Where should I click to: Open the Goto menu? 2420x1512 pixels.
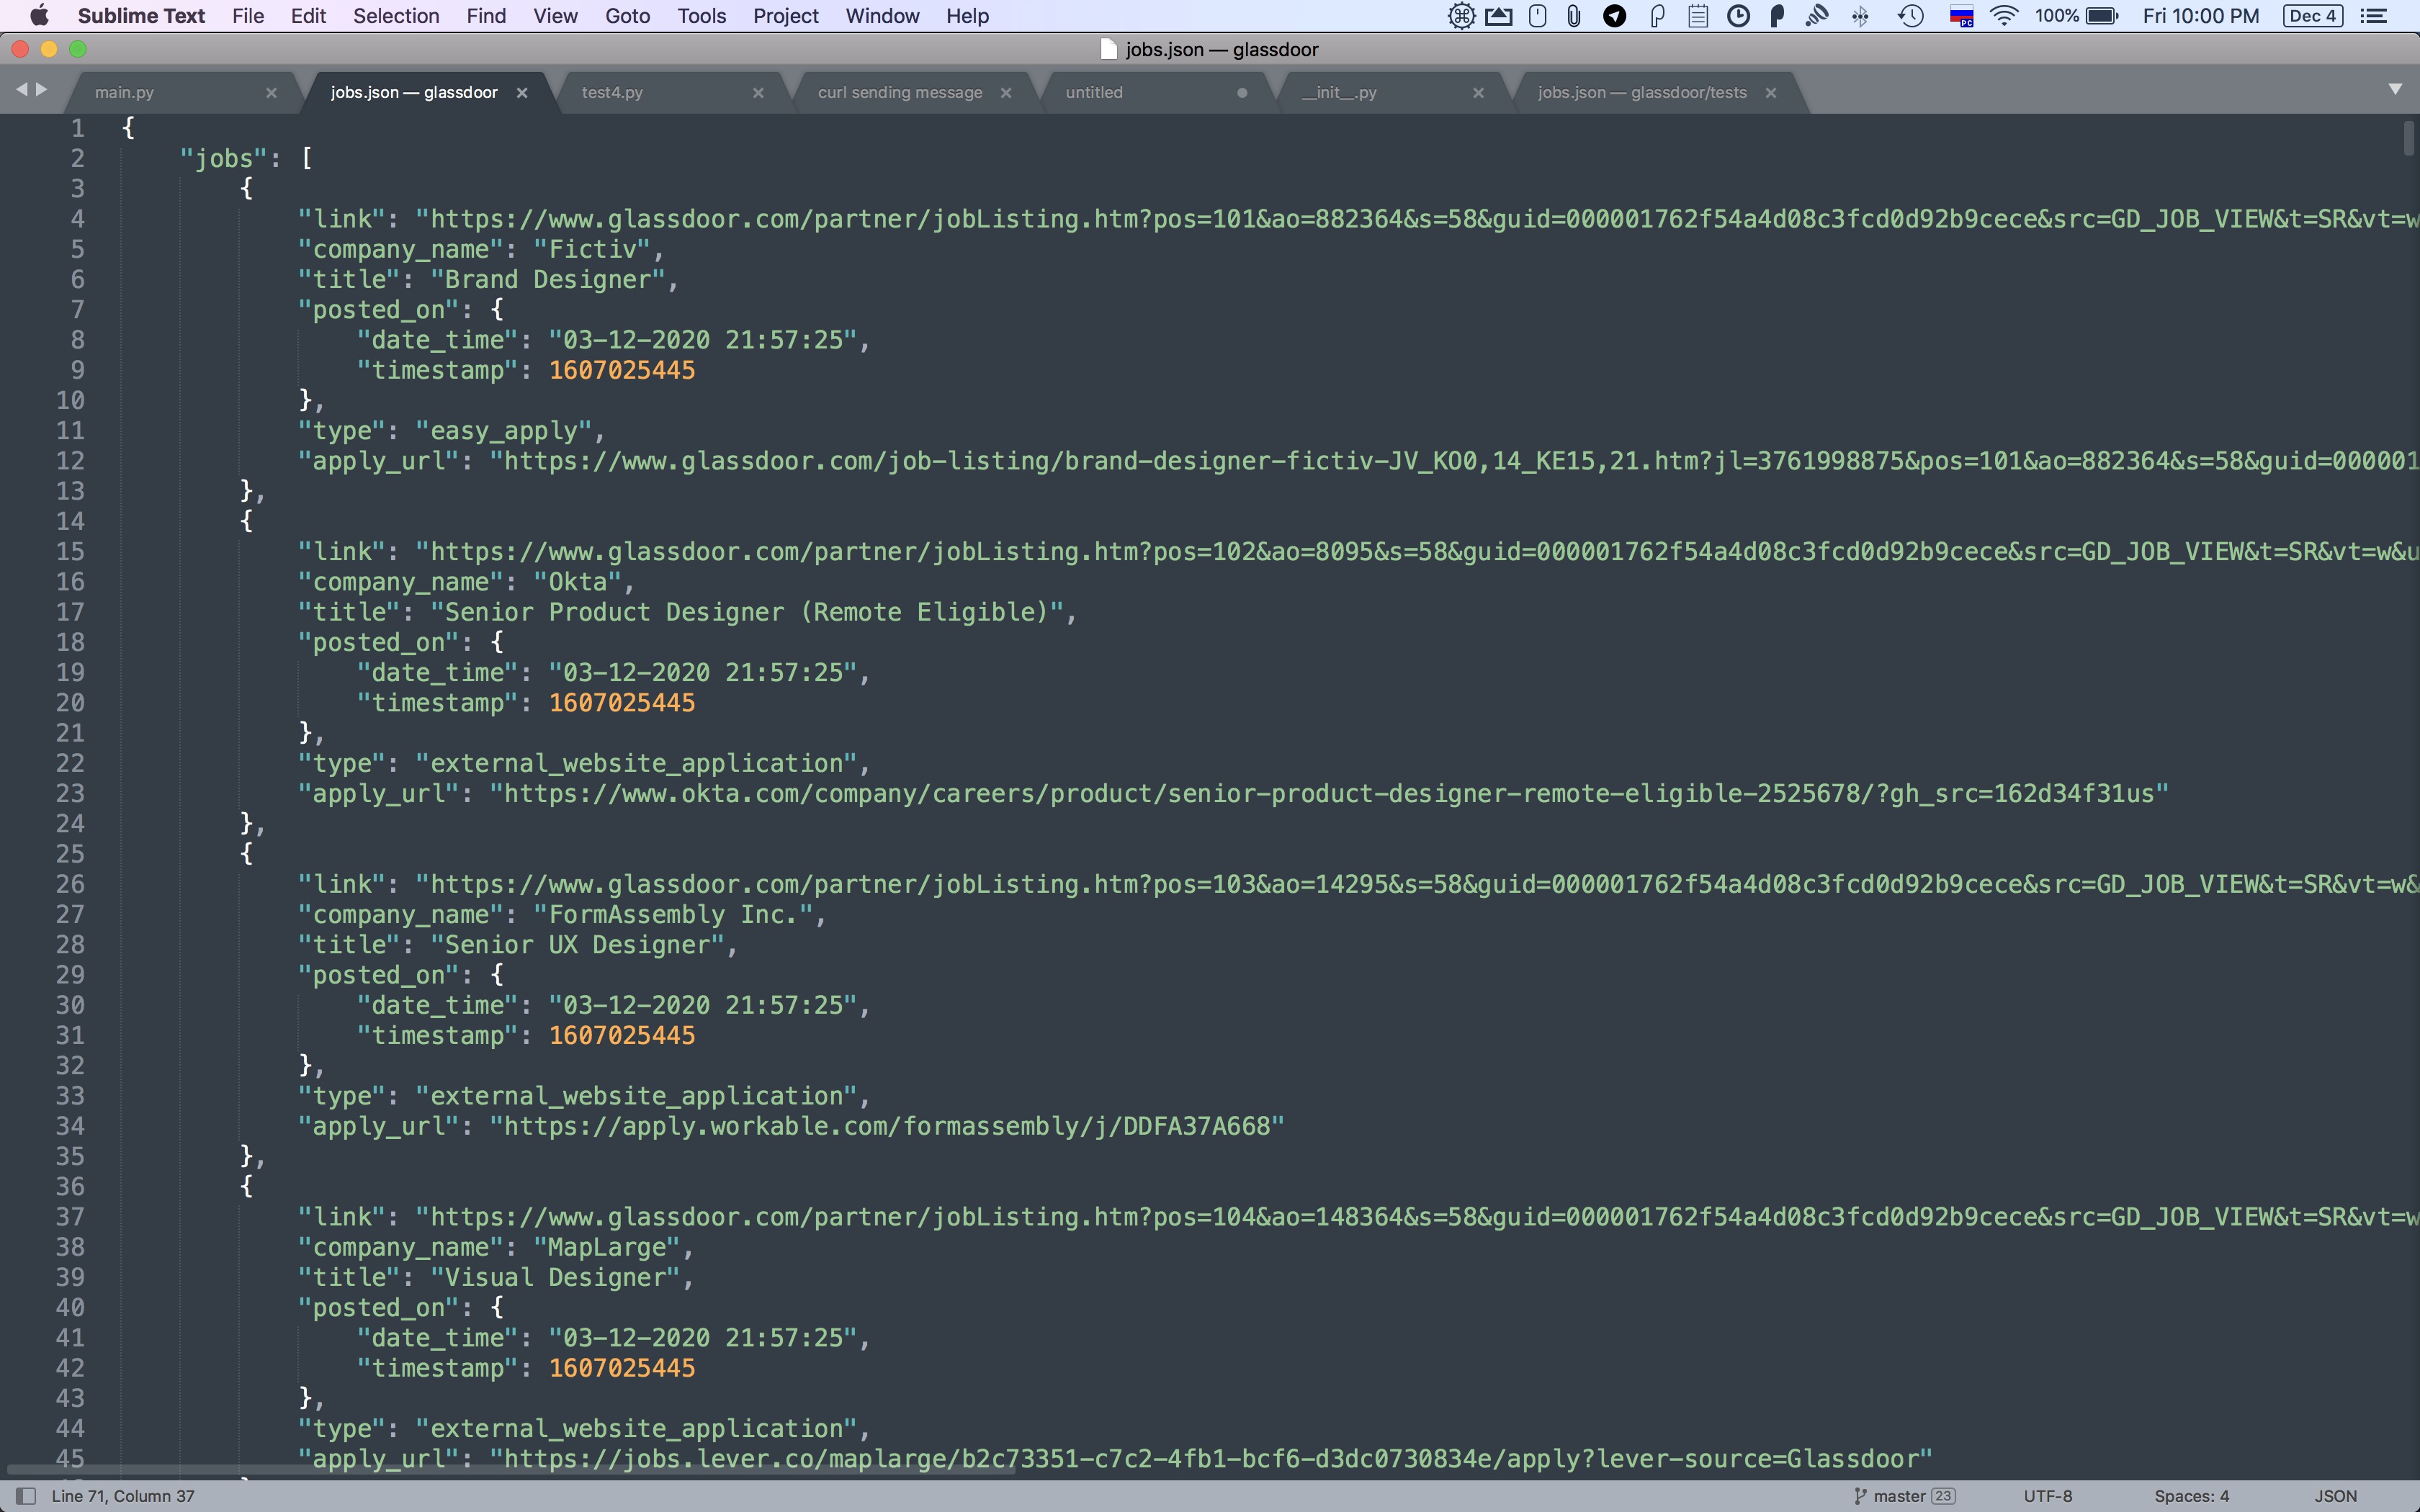click(x=627, y=16)
